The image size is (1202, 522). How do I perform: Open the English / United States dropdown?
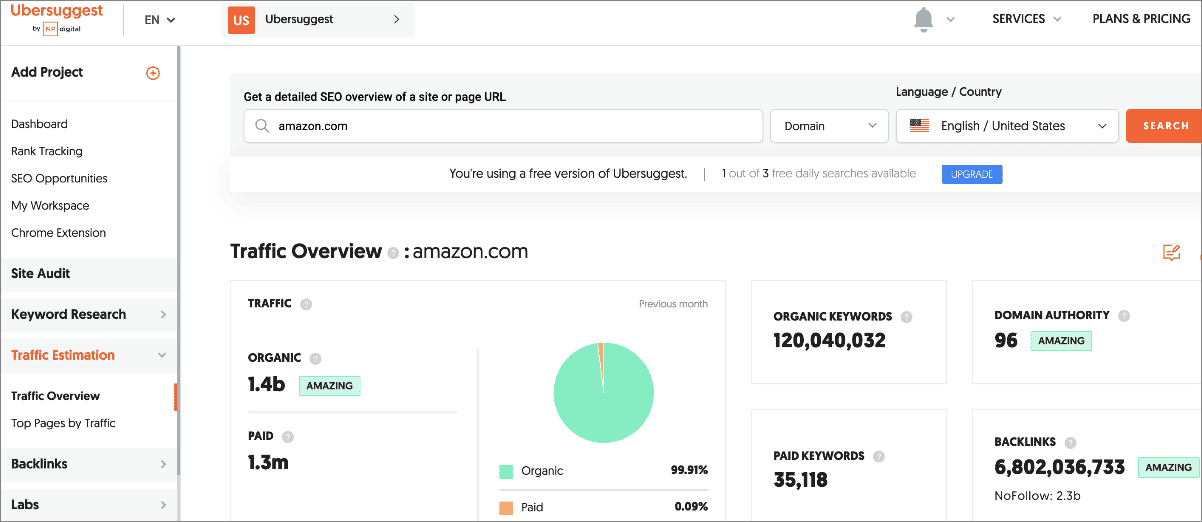point(1007,126)
